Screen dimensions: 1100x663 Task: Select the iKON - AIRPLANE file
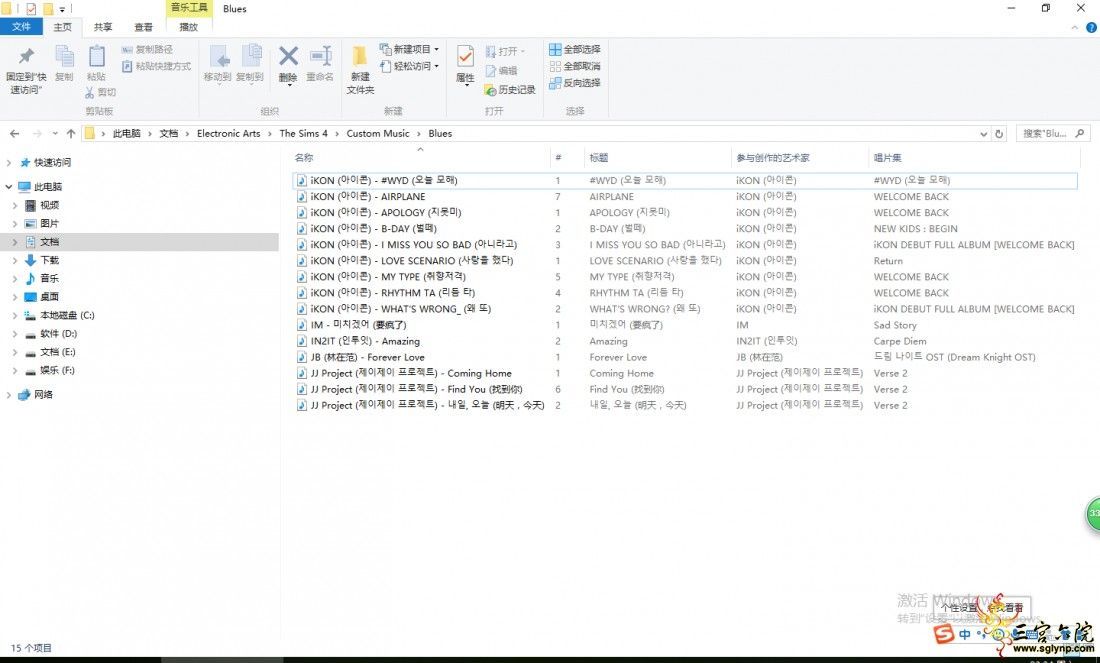(x=368, y=197)
